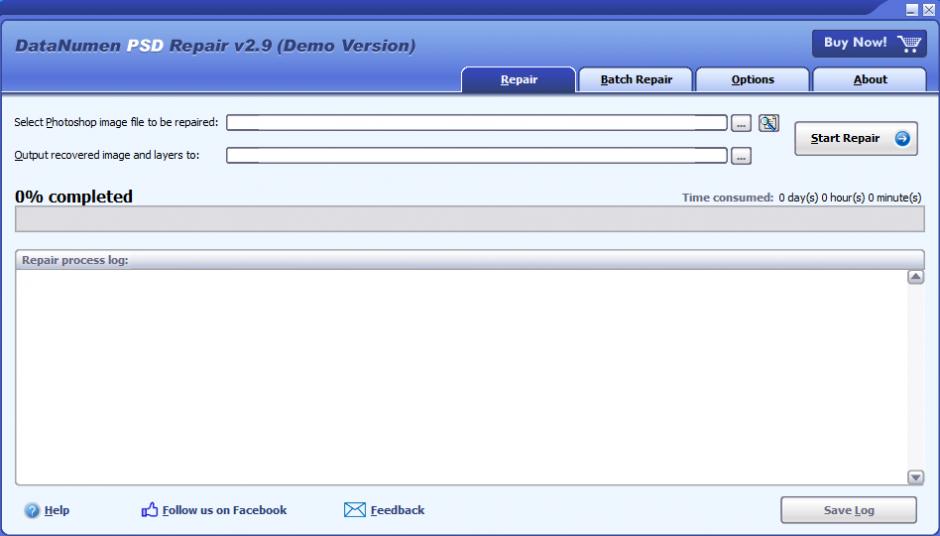Screen dimensions: 940x536
Task: Open the Help link
Action: 57,510
